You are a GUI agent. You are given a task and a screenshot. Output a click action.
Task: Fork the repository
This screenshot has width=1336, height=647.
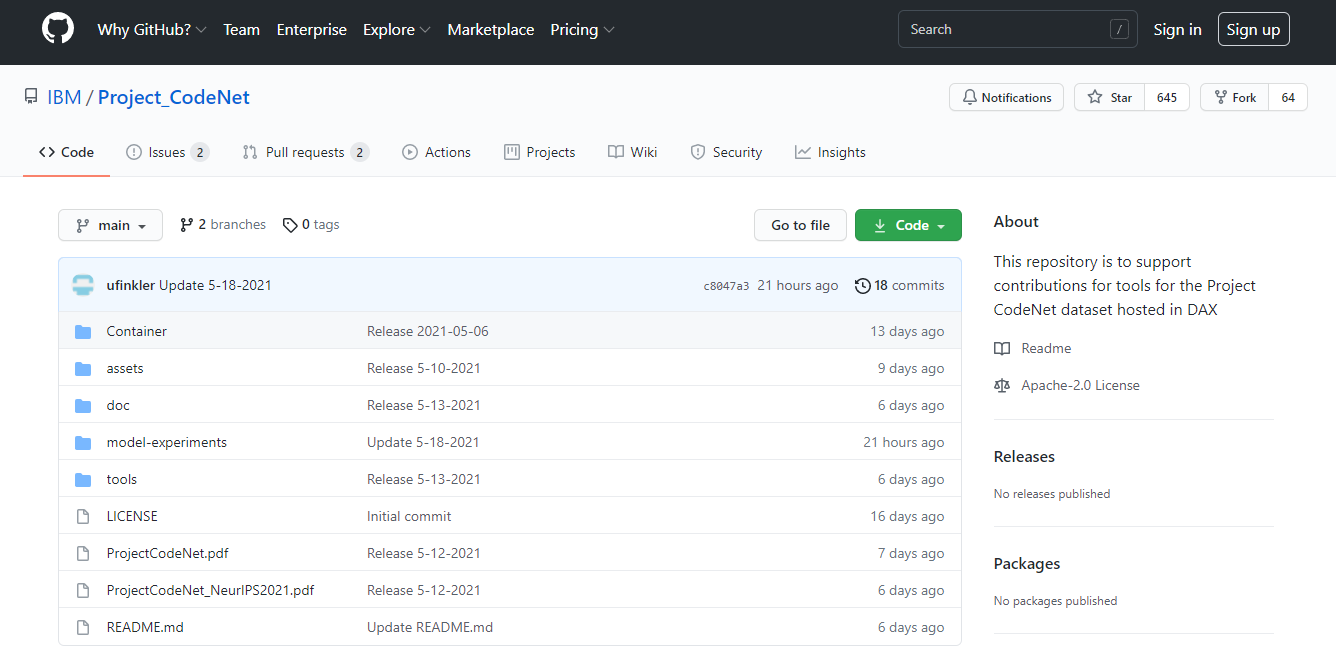pyautogui.click(x=1233, y=97)
